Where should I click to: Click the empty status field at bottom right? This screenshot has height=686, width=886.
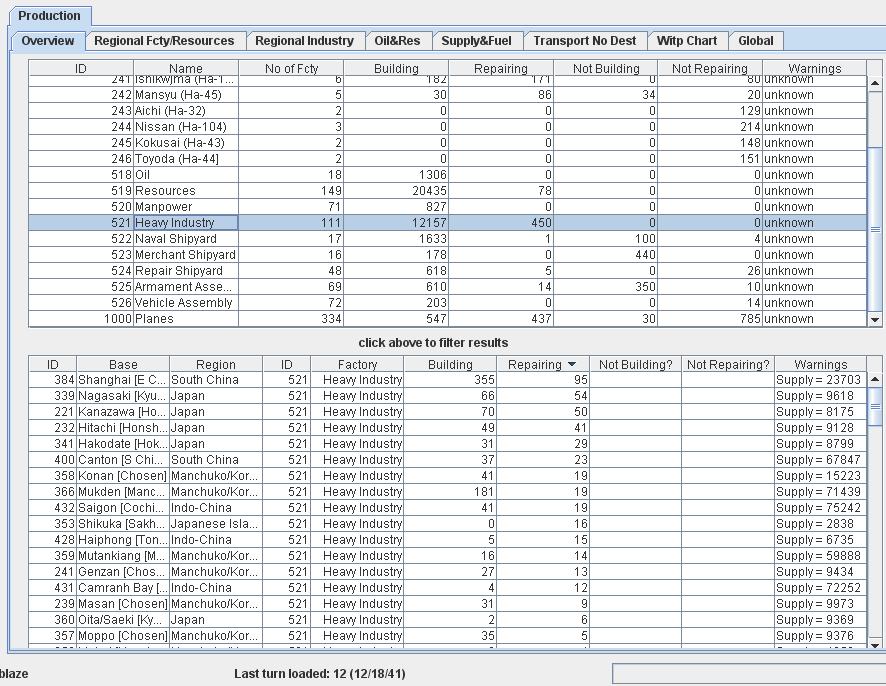tap(749, 674)
